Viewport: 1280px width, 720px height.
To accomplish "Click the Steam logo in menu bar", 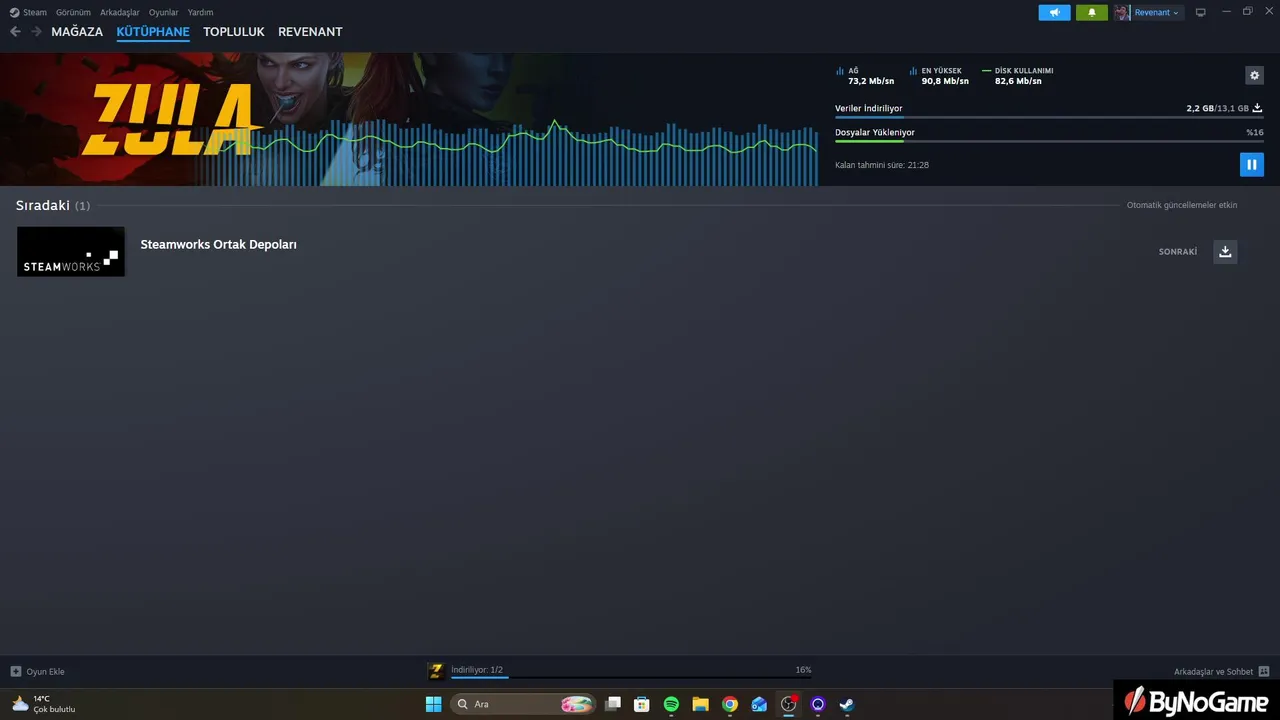I will [14, 12].
